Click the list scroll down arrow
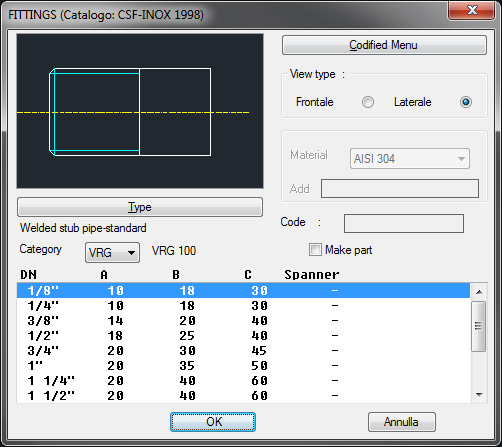This screenshot has width=502, height=447. (479, 395)
